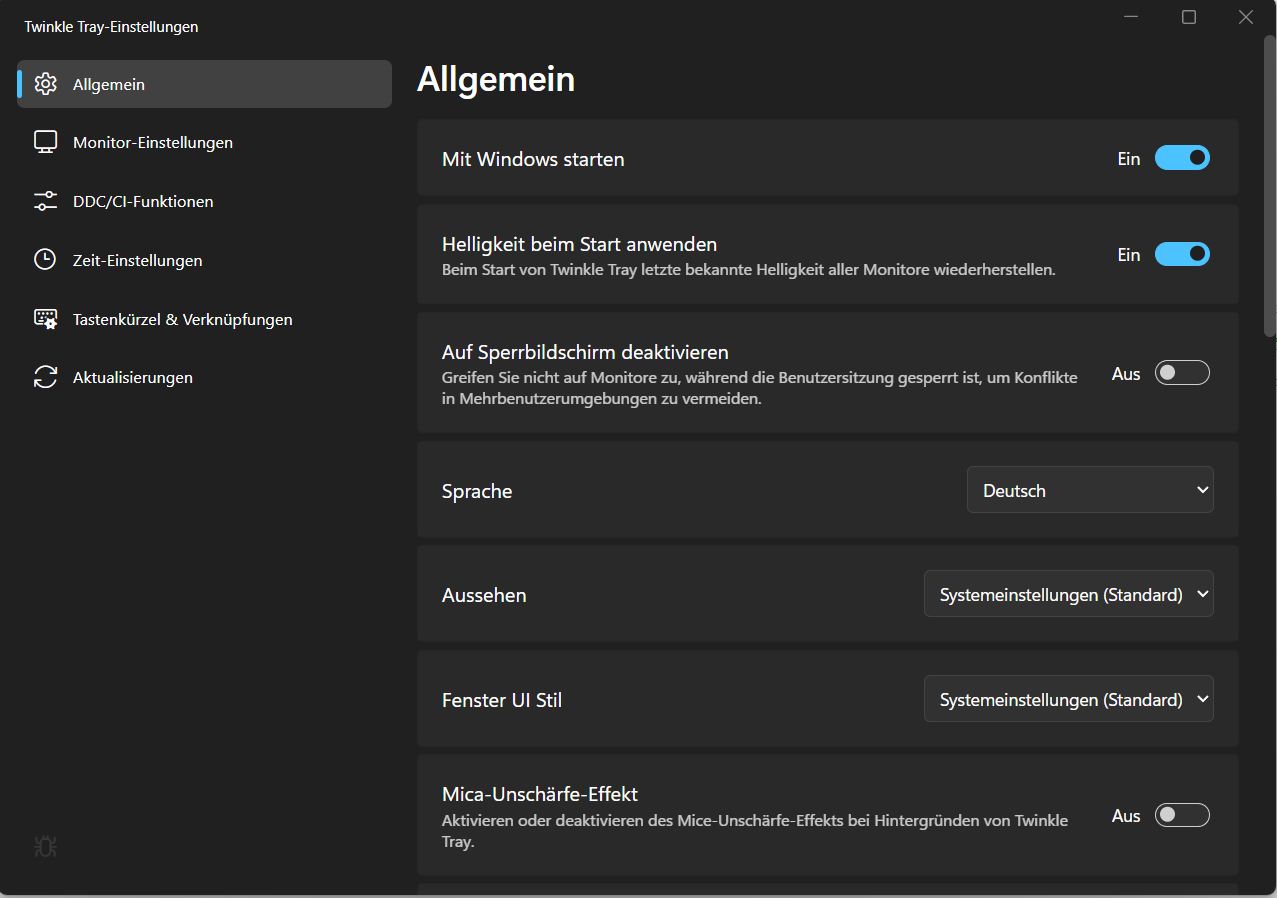Viewport: 1277px width, 898px height.
Task: Click the Tastenkürzel keyboard icon
Action: coord(45,319)
